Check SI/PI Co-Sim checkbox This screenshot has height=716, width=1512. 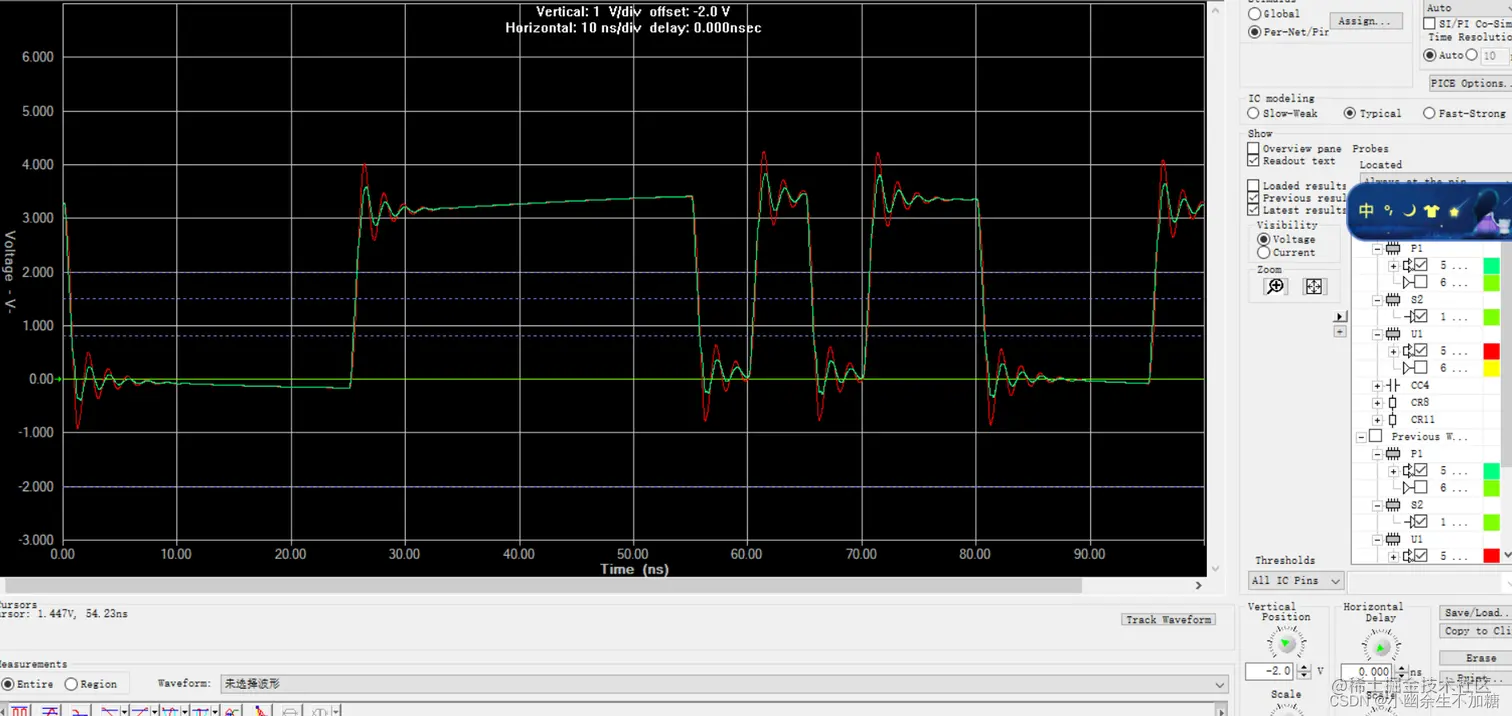1431,23
